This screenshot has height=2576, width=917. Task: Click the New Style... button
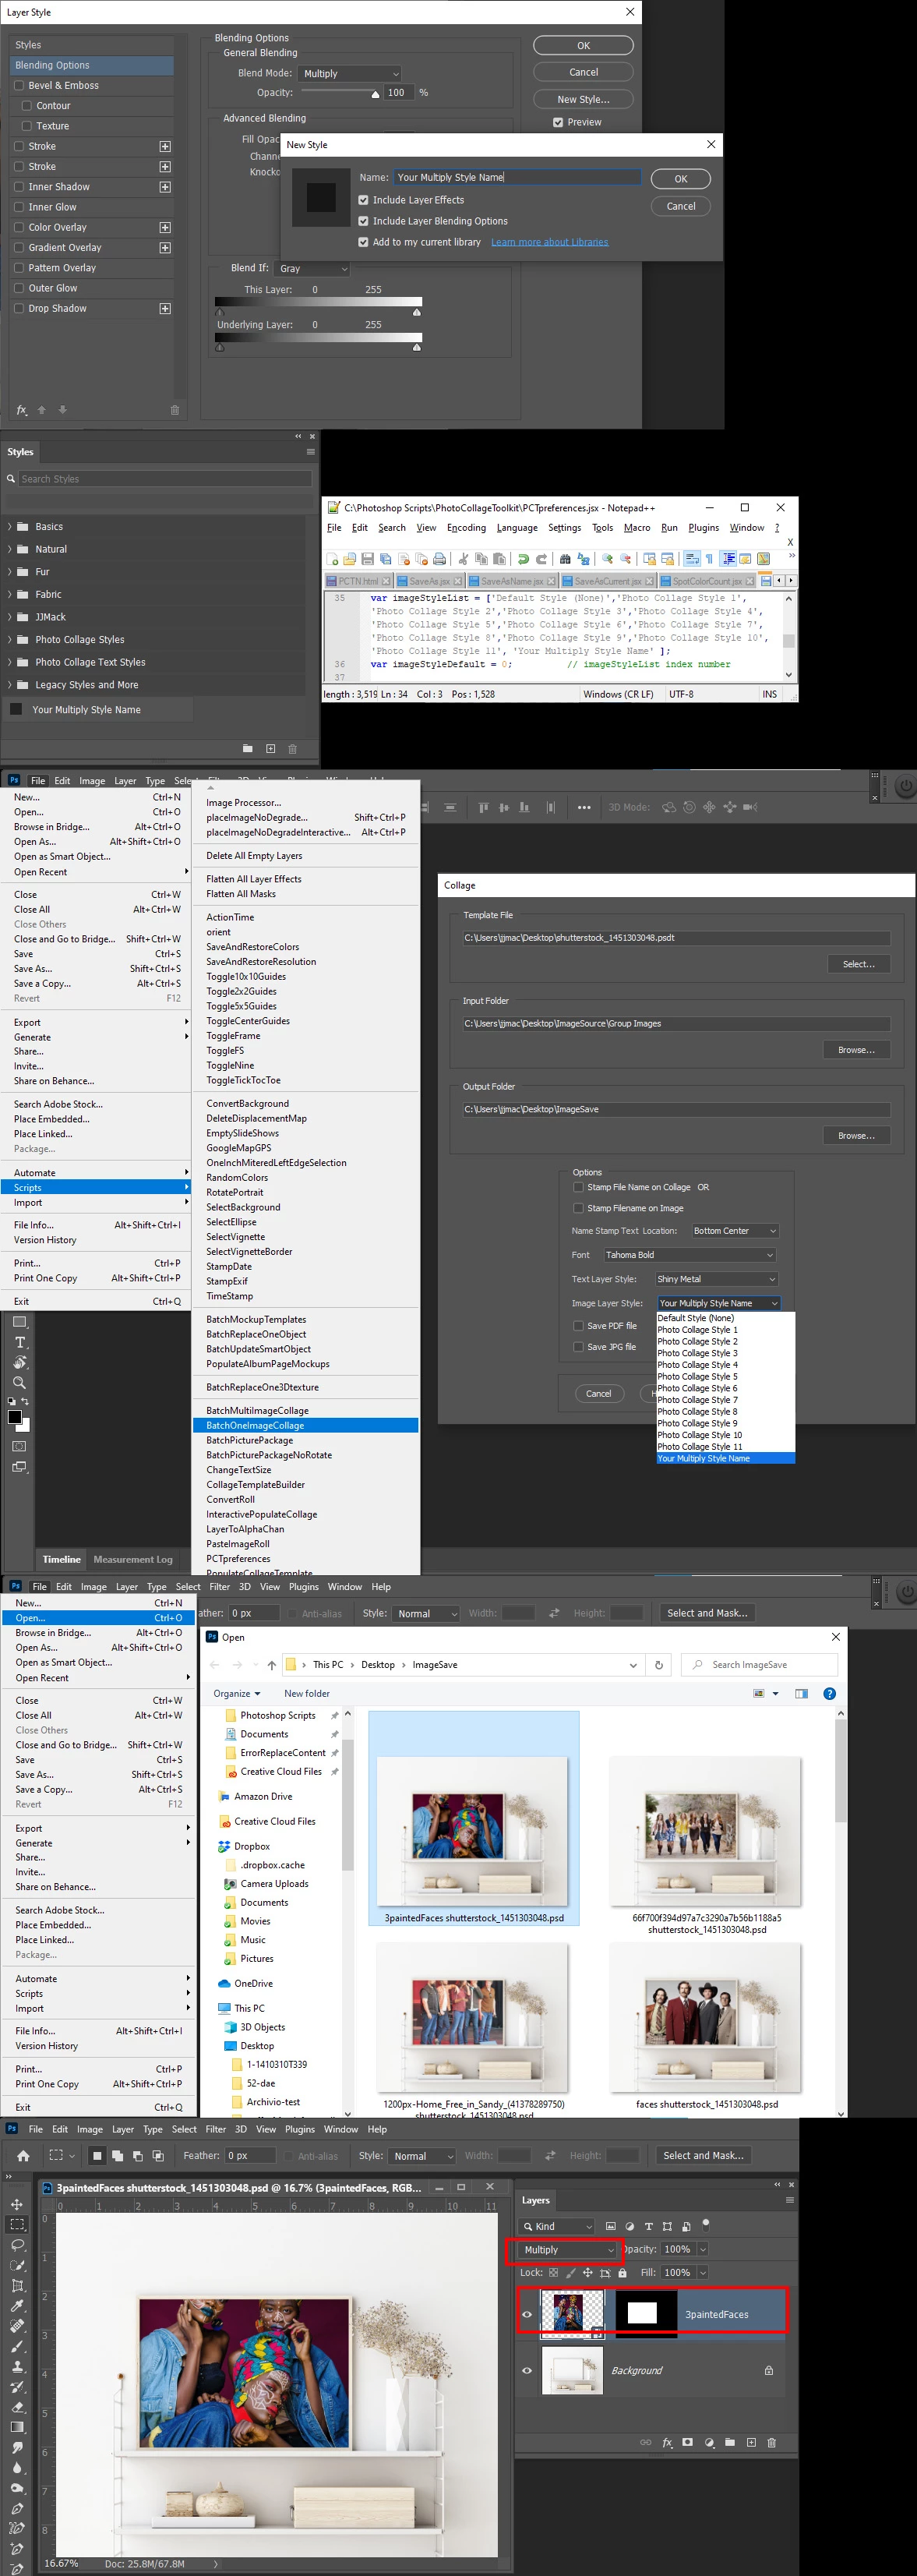[583, 99]
